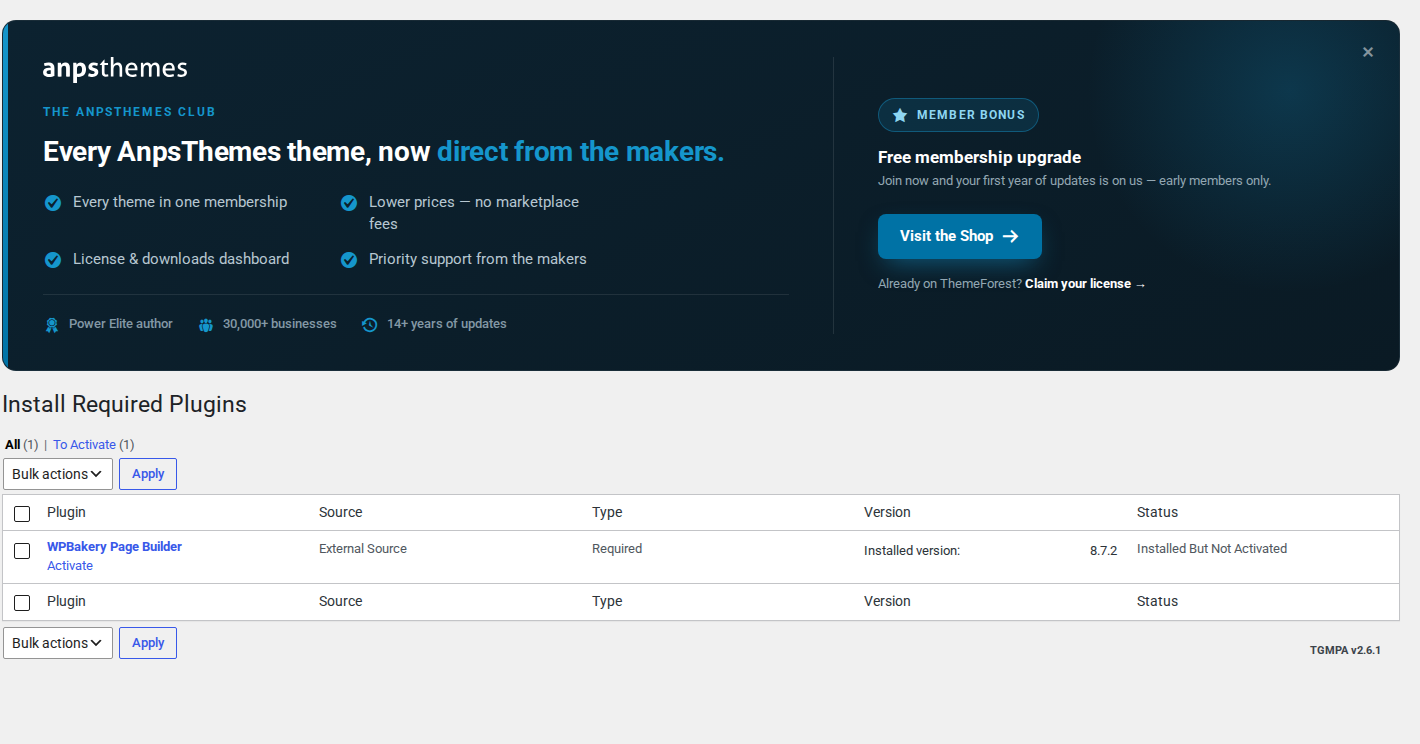Click the Required type cell
1420x744 pixels.
coord(617,549)
